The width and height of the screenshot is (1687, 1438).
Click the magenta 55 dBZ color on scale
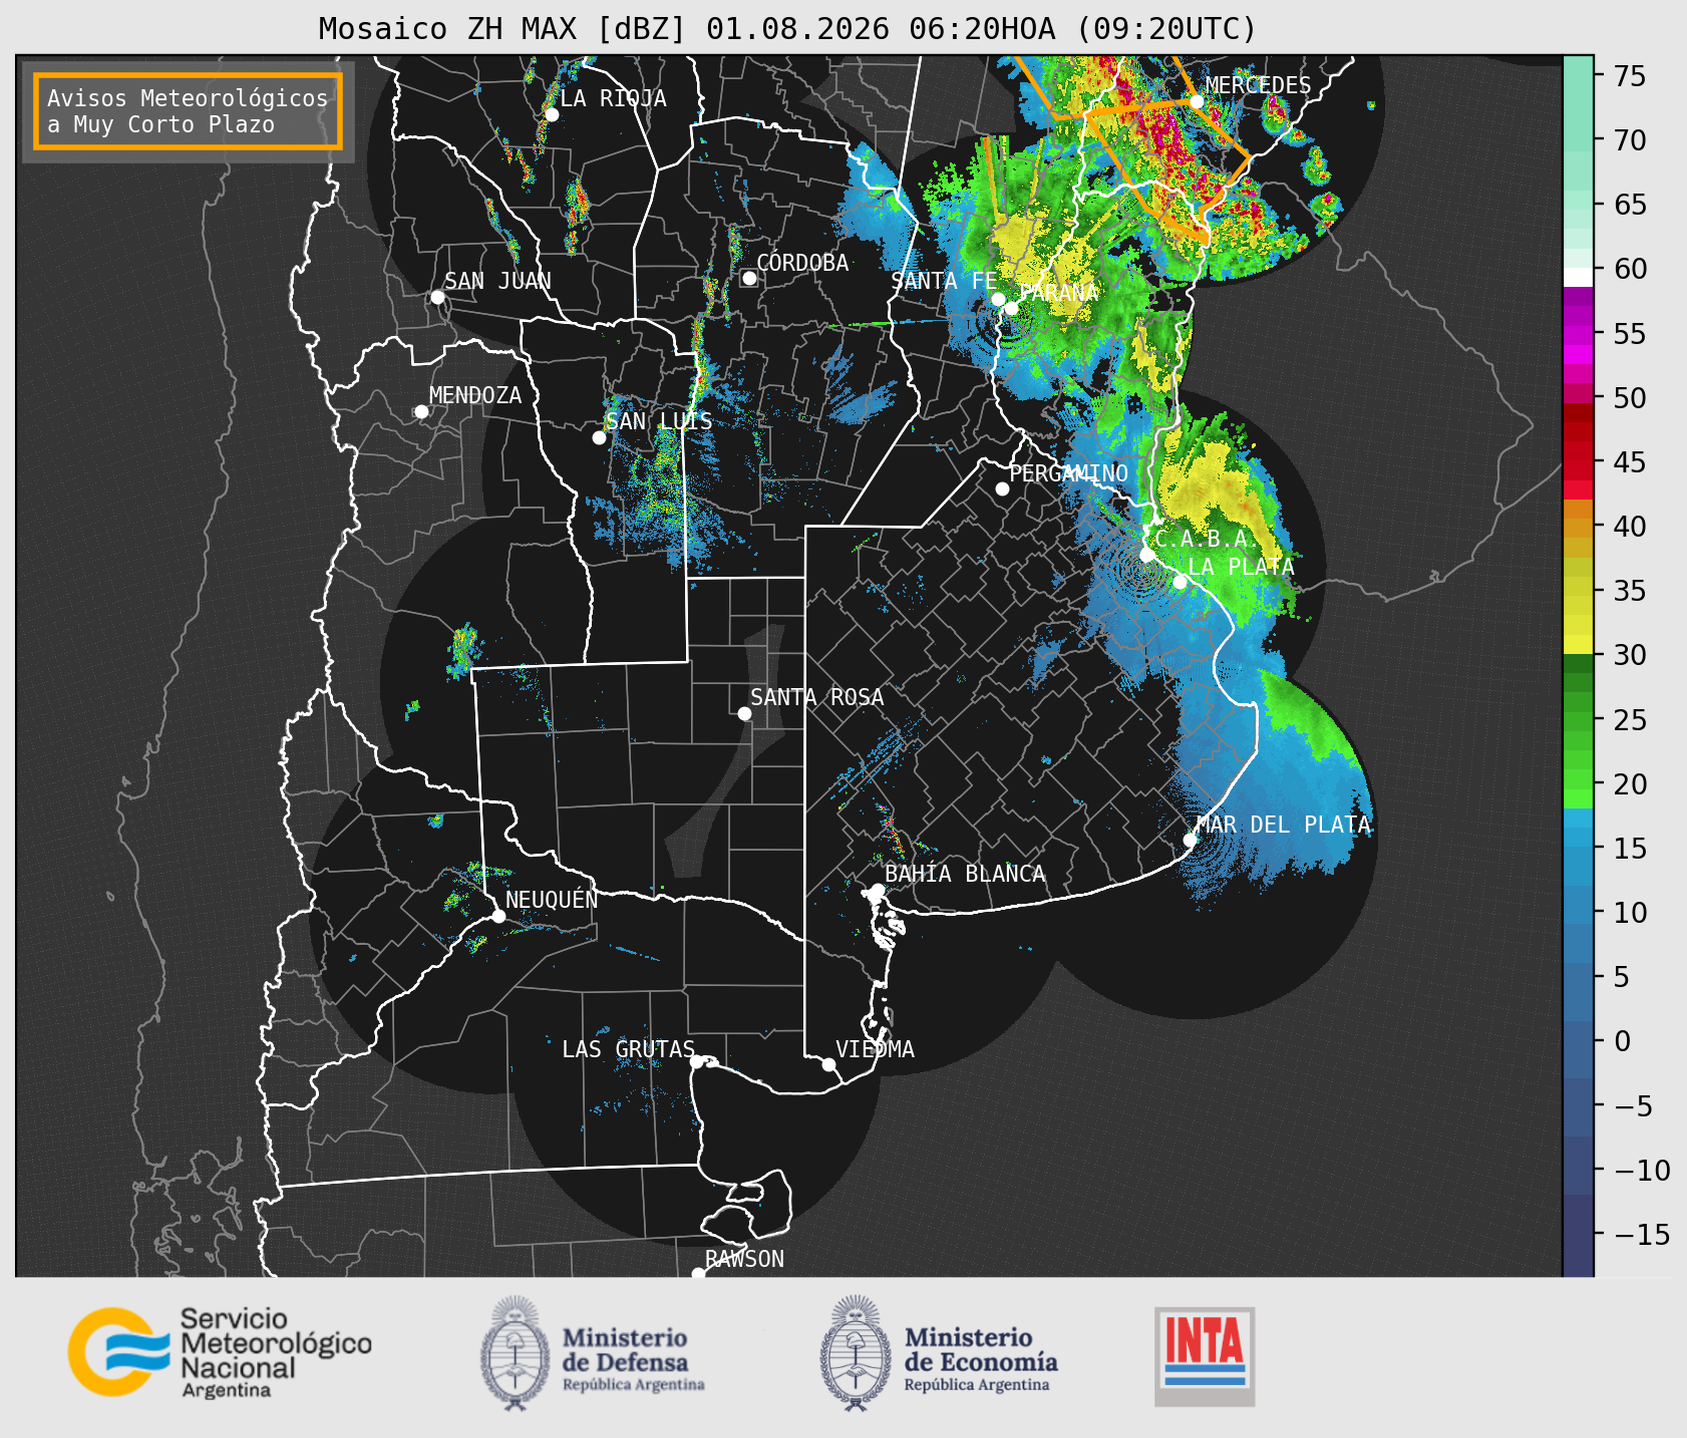(x=1578, y=333)
